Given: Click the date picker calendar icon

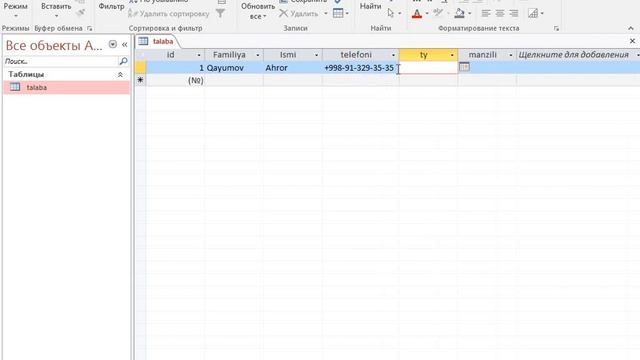Looking at the screenshot, I should coord(464,67).
